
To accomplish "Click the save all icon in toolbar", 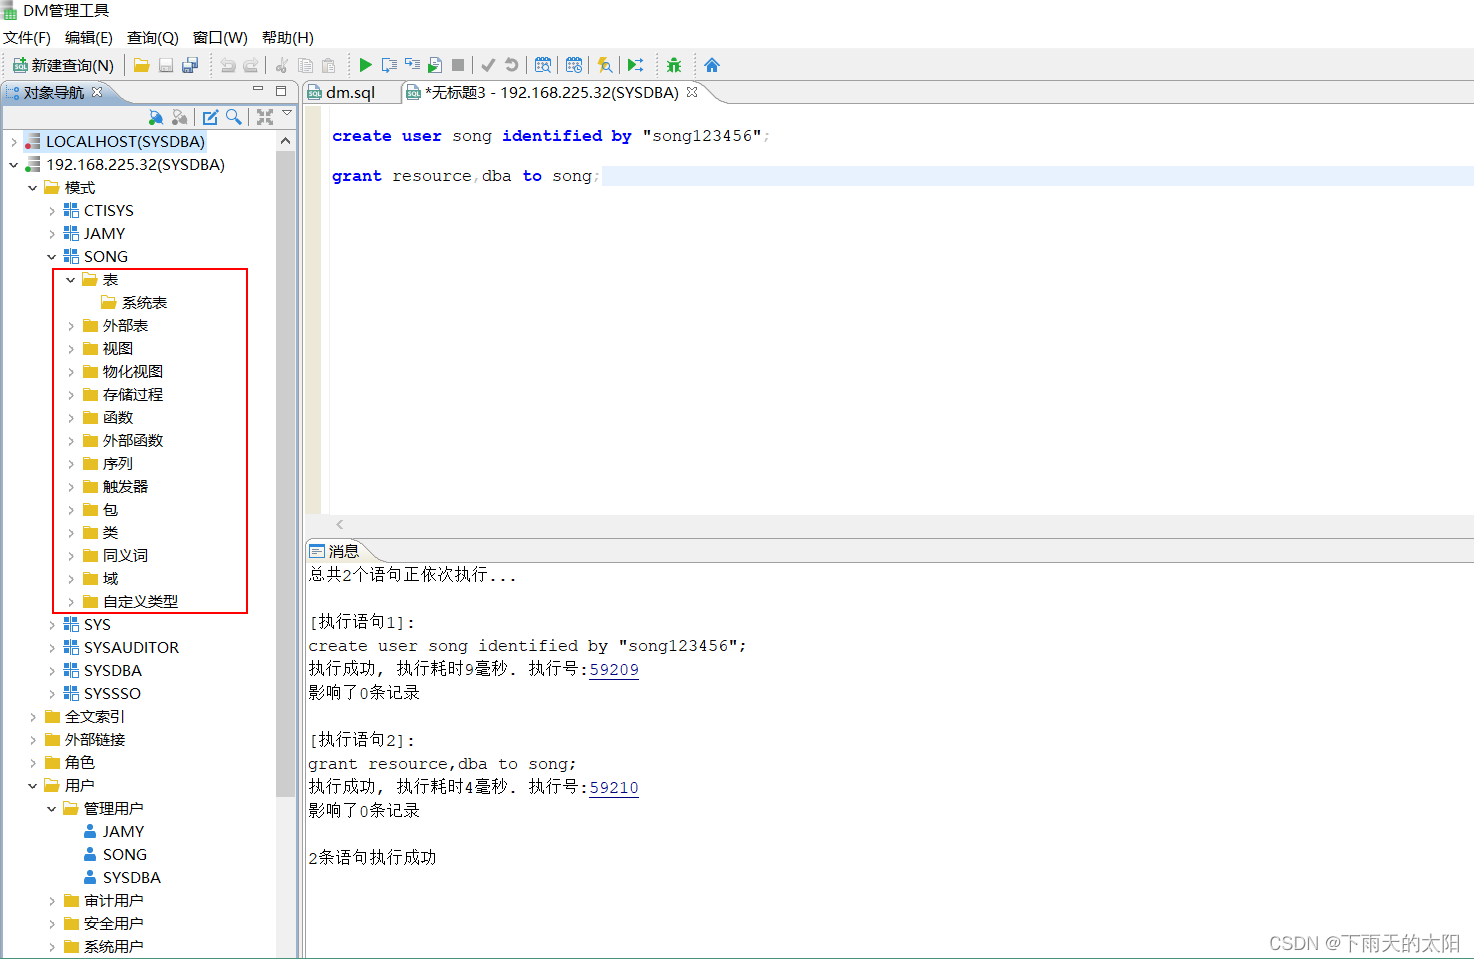I will pyautogui.click(x=190, y=65).
